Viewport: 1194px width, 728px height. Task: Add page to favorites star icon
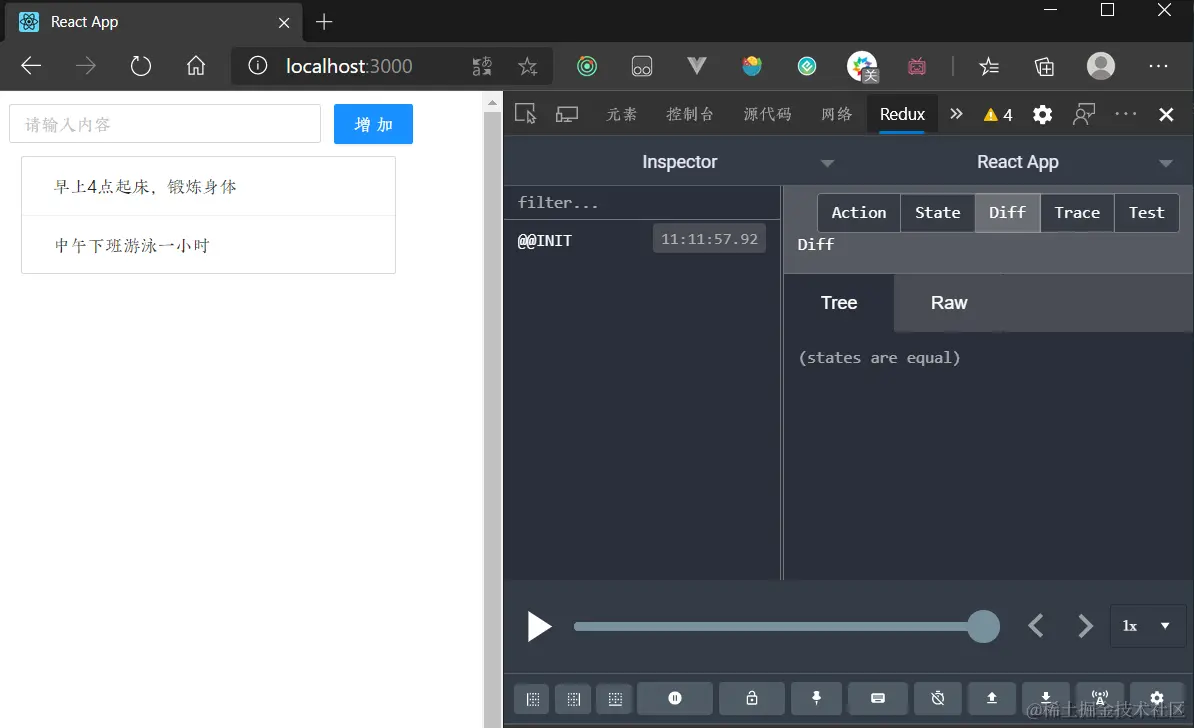click(528, 66)
